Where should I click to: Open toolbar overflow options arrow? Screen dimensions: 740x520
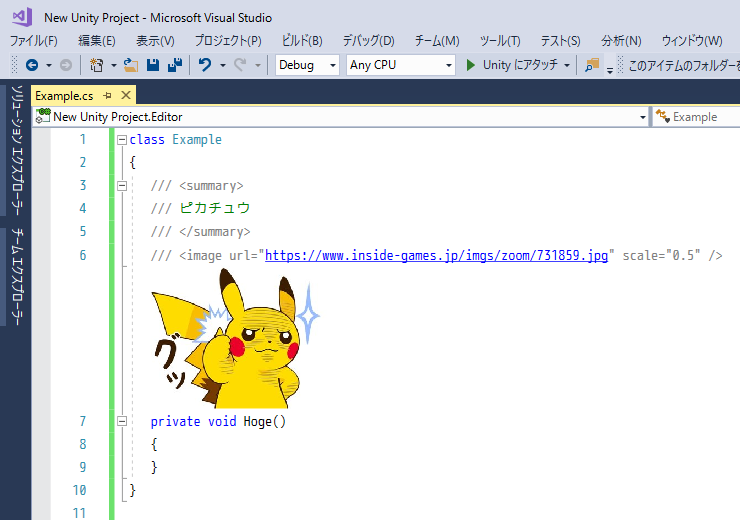pos(610,70)
